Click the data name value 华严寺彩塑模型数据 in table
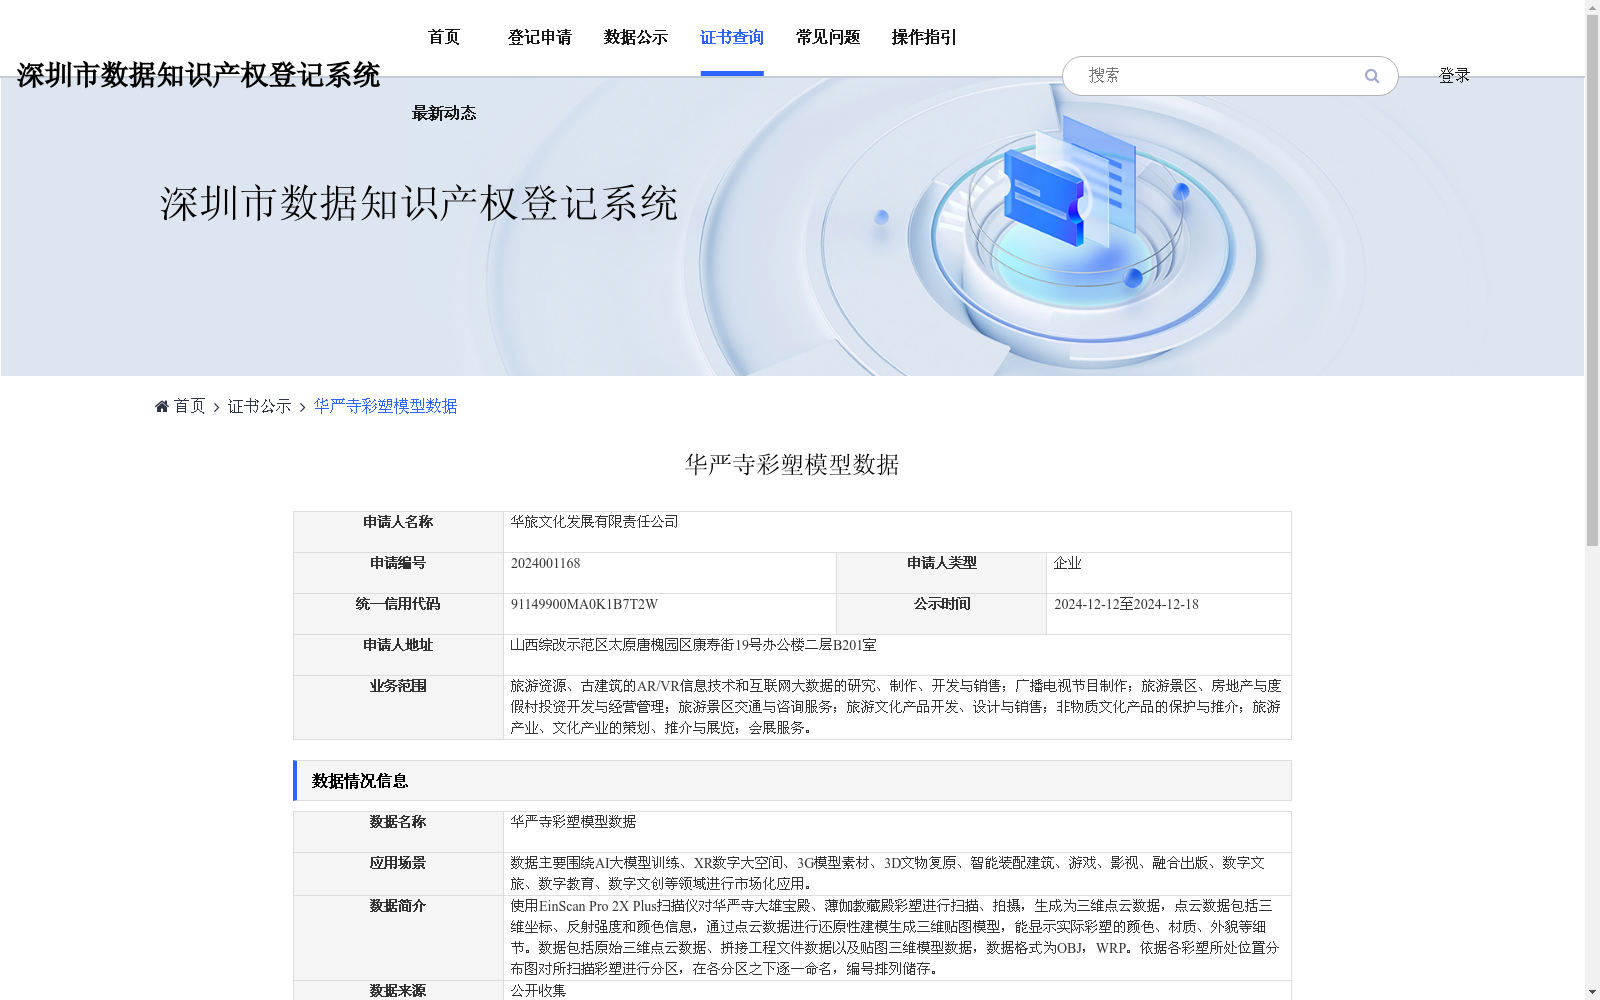This screenshot has height=1000, width=1600. point(573,822)
